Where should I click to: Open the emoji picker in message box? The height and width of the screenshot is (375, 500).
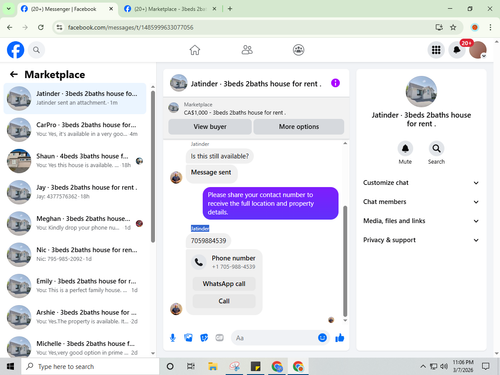322,338
